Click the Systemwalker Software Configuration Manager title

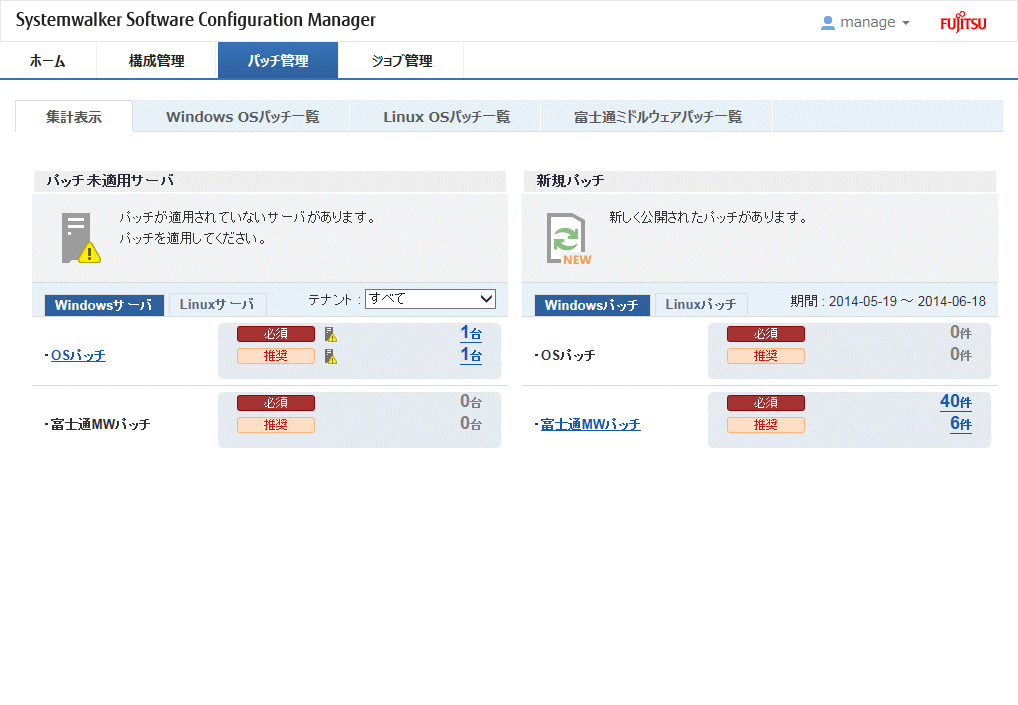(x=195, y=20)
